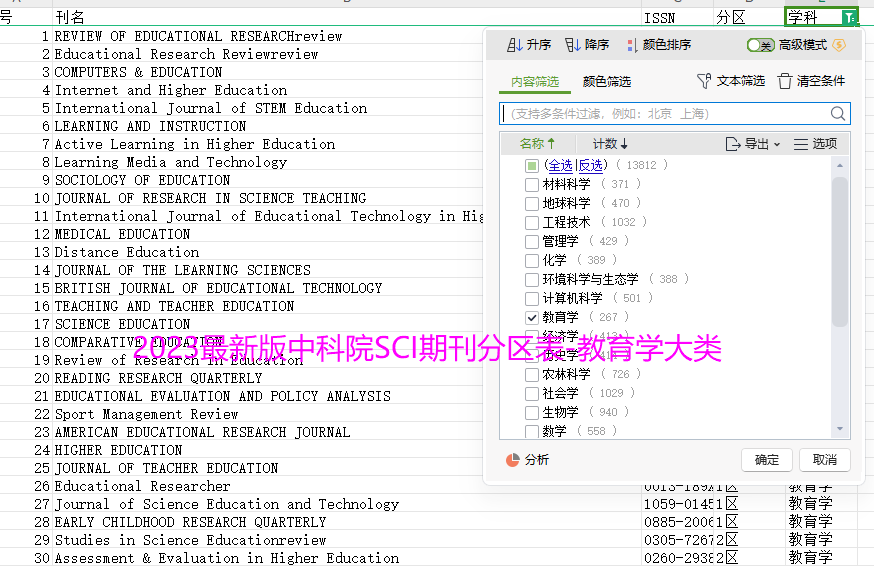Sort by color using 颜色排序

tap(631, 45)
